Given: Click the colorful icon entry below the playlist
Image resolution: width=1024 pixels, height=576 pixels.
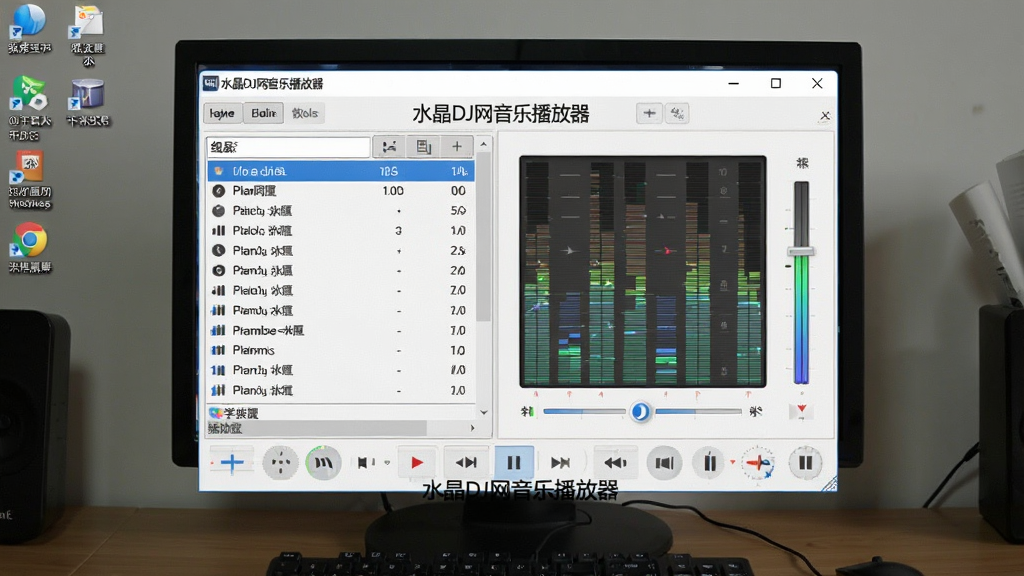Looking at the screenshot, I should pos(234,413).
